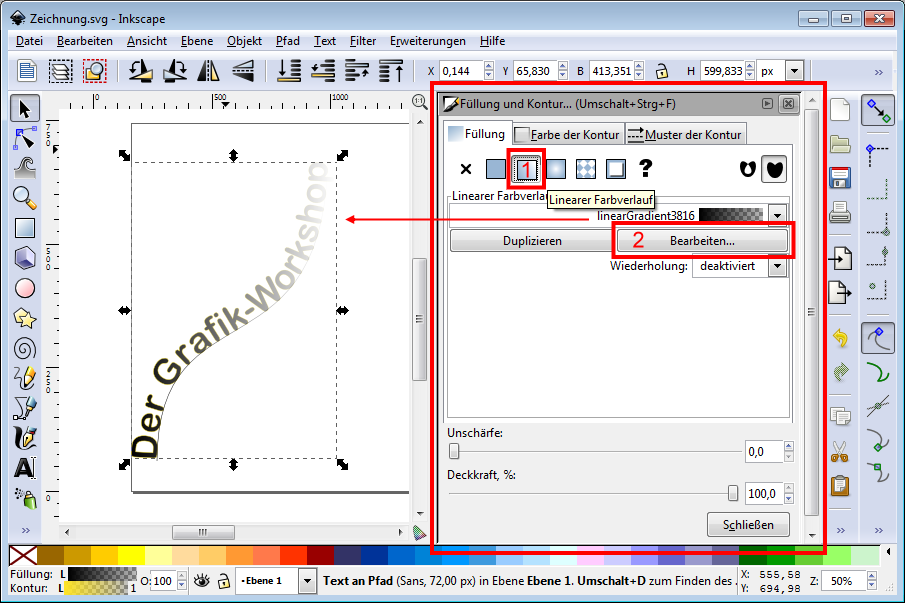Viewport: 905px width, 603px height.
Task: Click the Undo yellow arrow icon
Action: click(x=840, y=338)
